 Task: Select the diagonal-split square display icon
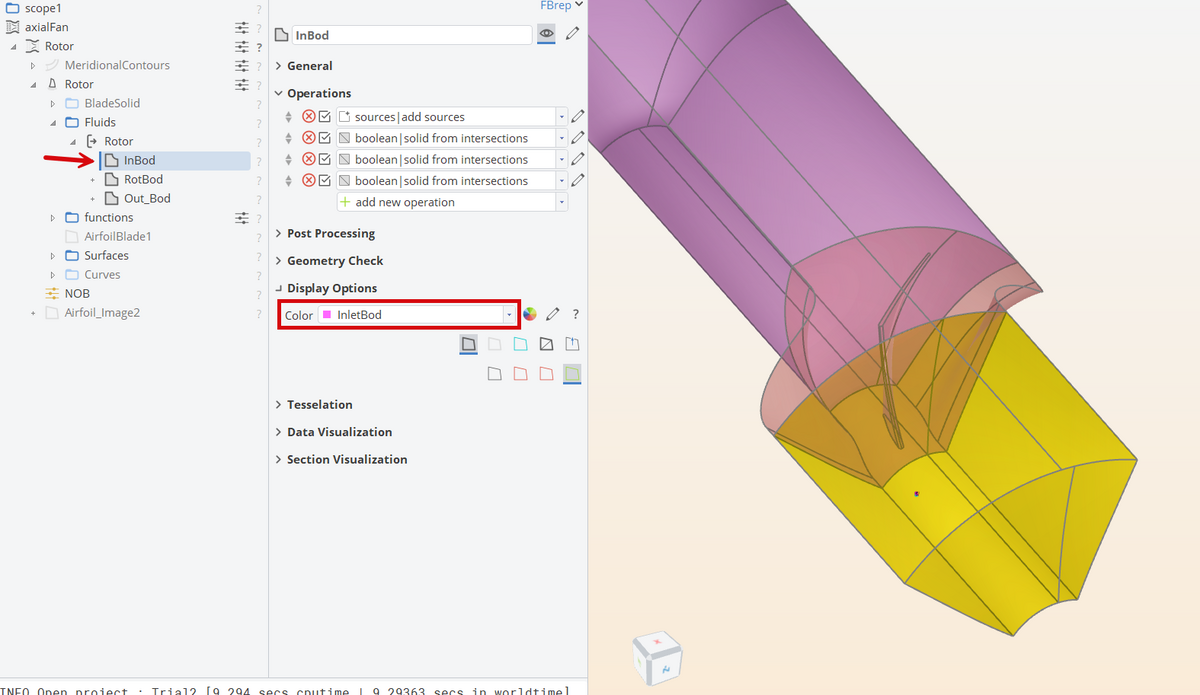pyautogui.click(x=546, y=344)
